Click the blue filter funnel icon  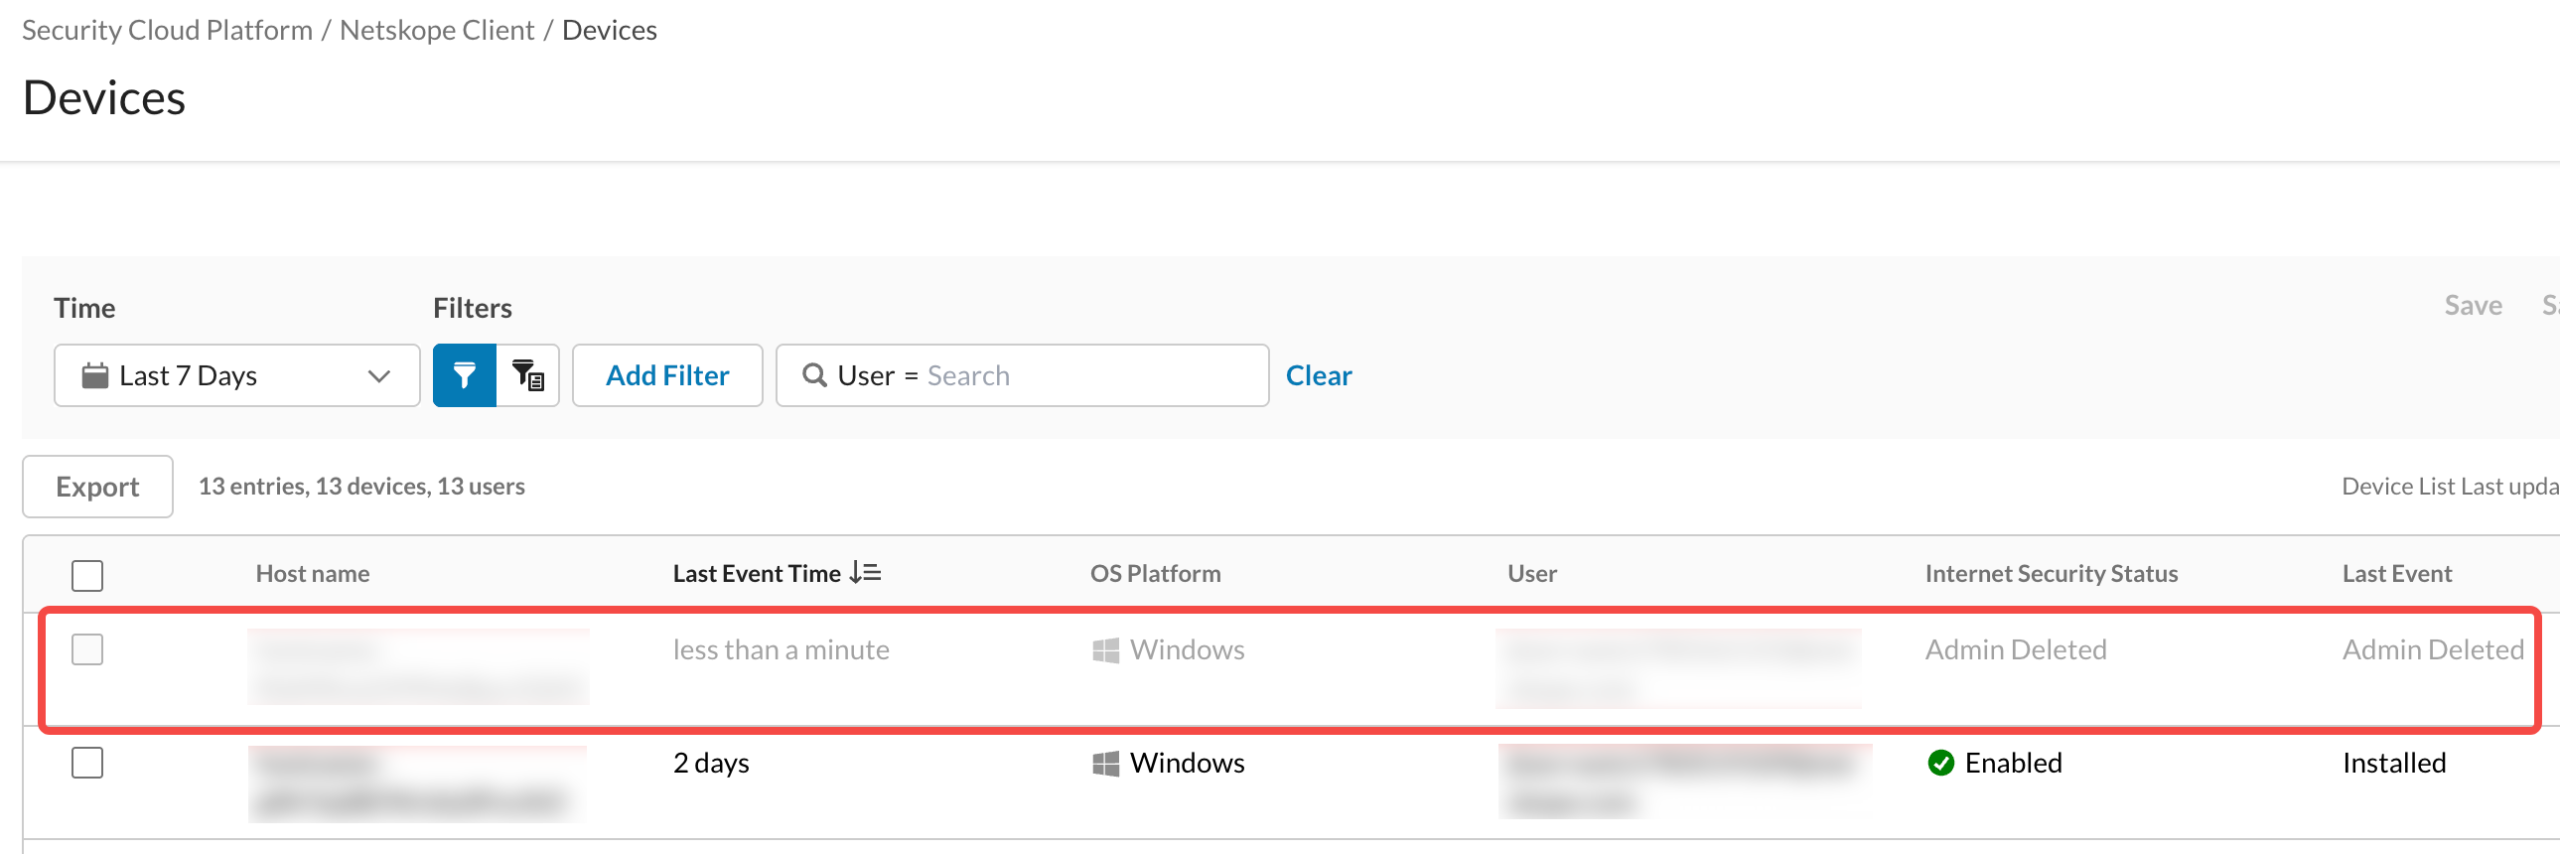pos(464,375)
